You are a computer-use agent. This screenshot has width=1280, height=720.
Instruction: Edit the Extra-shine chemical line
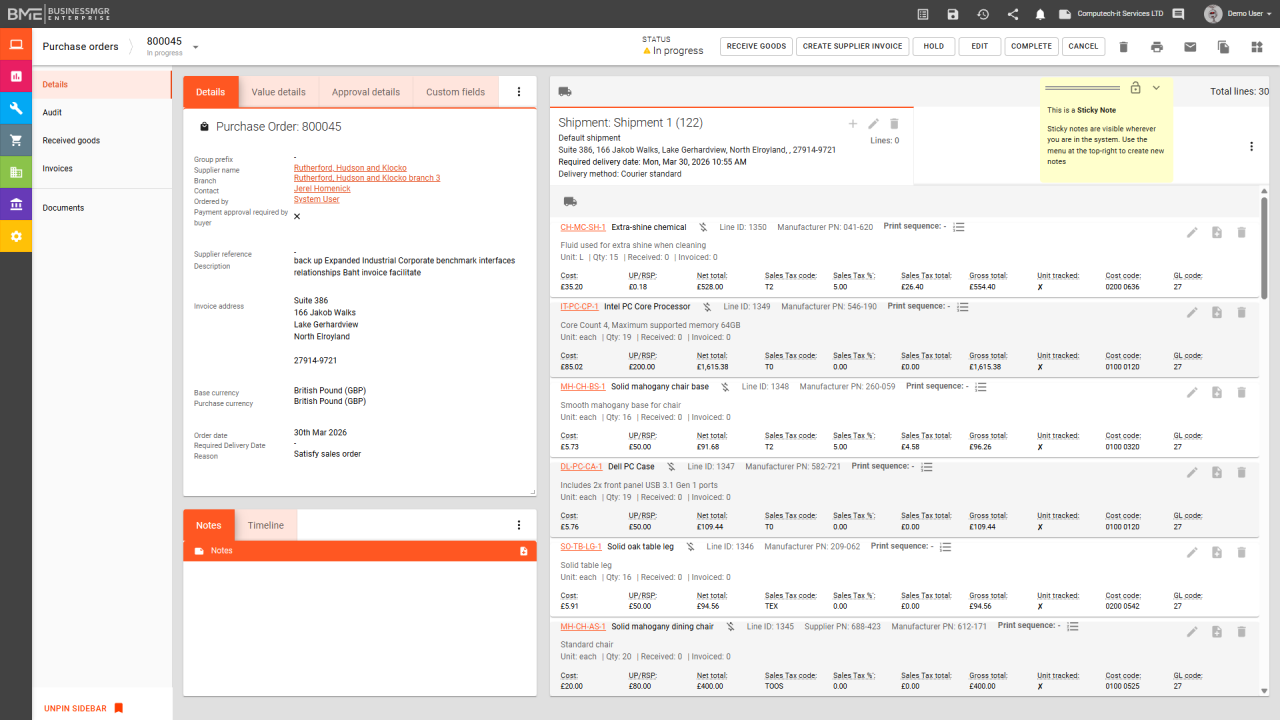[1192, 232]
